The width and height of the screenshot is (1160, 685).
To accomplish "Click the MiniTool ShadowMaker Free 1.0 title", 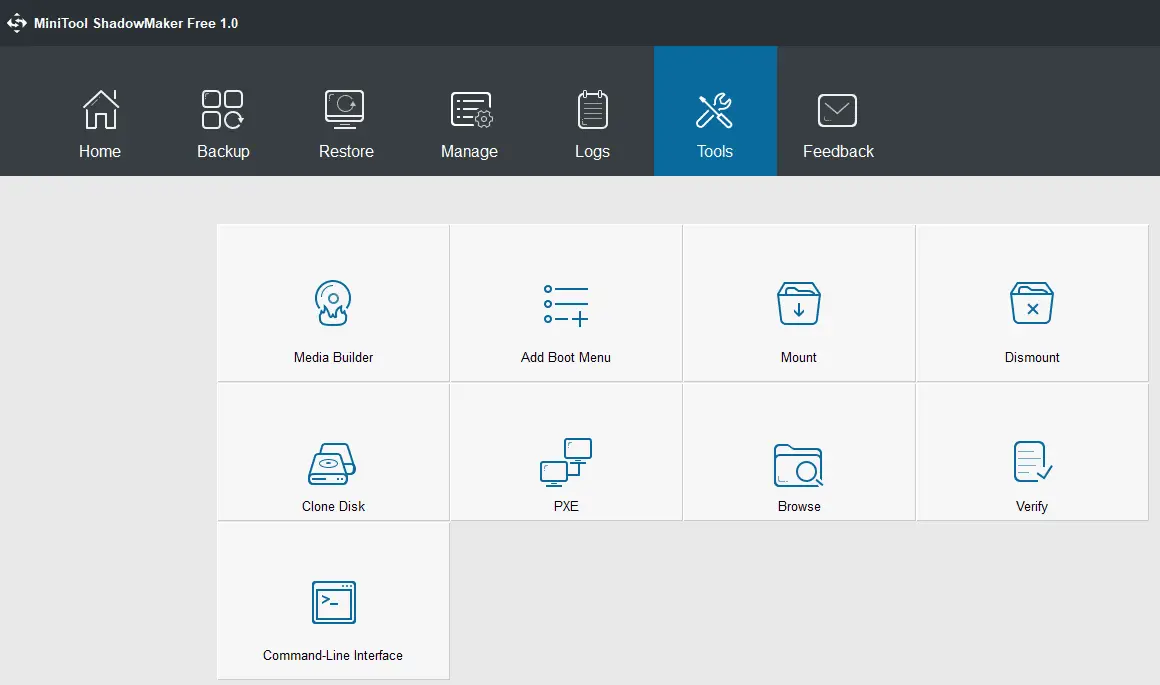I will tap(136, 23).
